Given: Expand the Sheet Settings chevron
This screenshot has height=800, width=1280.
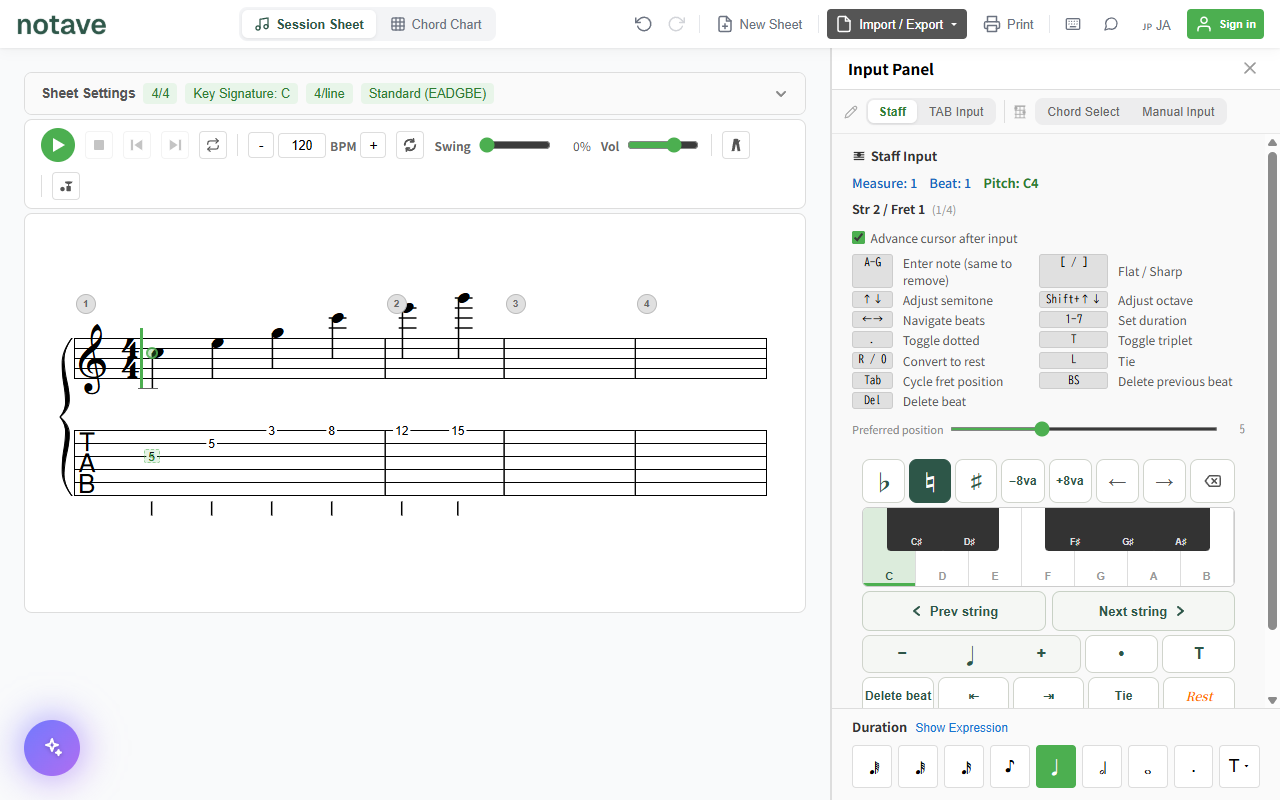Looking at the screenshot, I should [781, 94].
